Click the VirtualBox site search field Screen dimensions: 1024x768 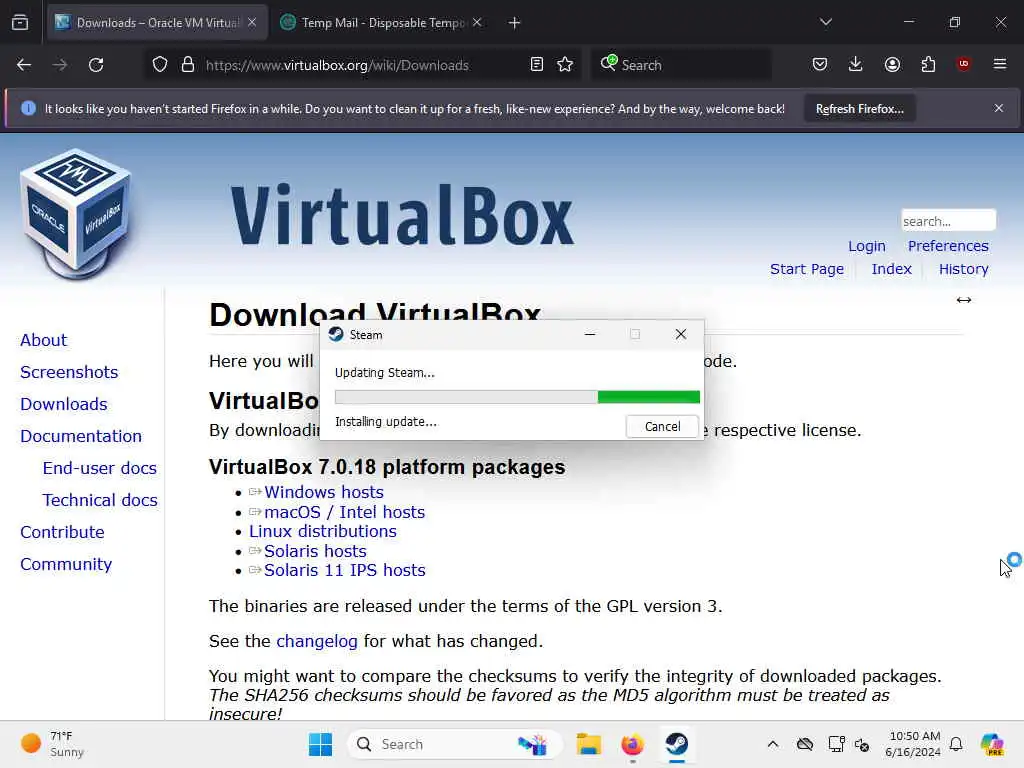coord(948,221)
